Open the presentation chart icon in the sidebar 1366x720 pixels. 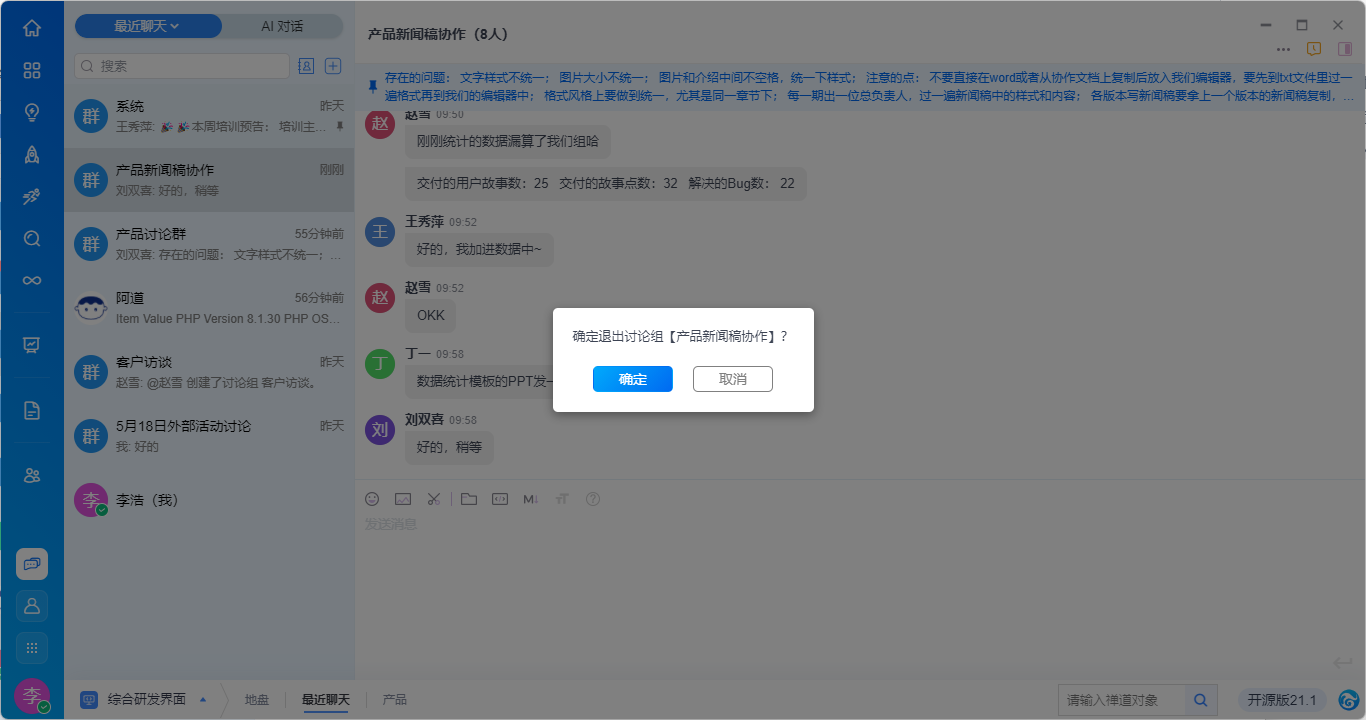[x=32, y=345]
